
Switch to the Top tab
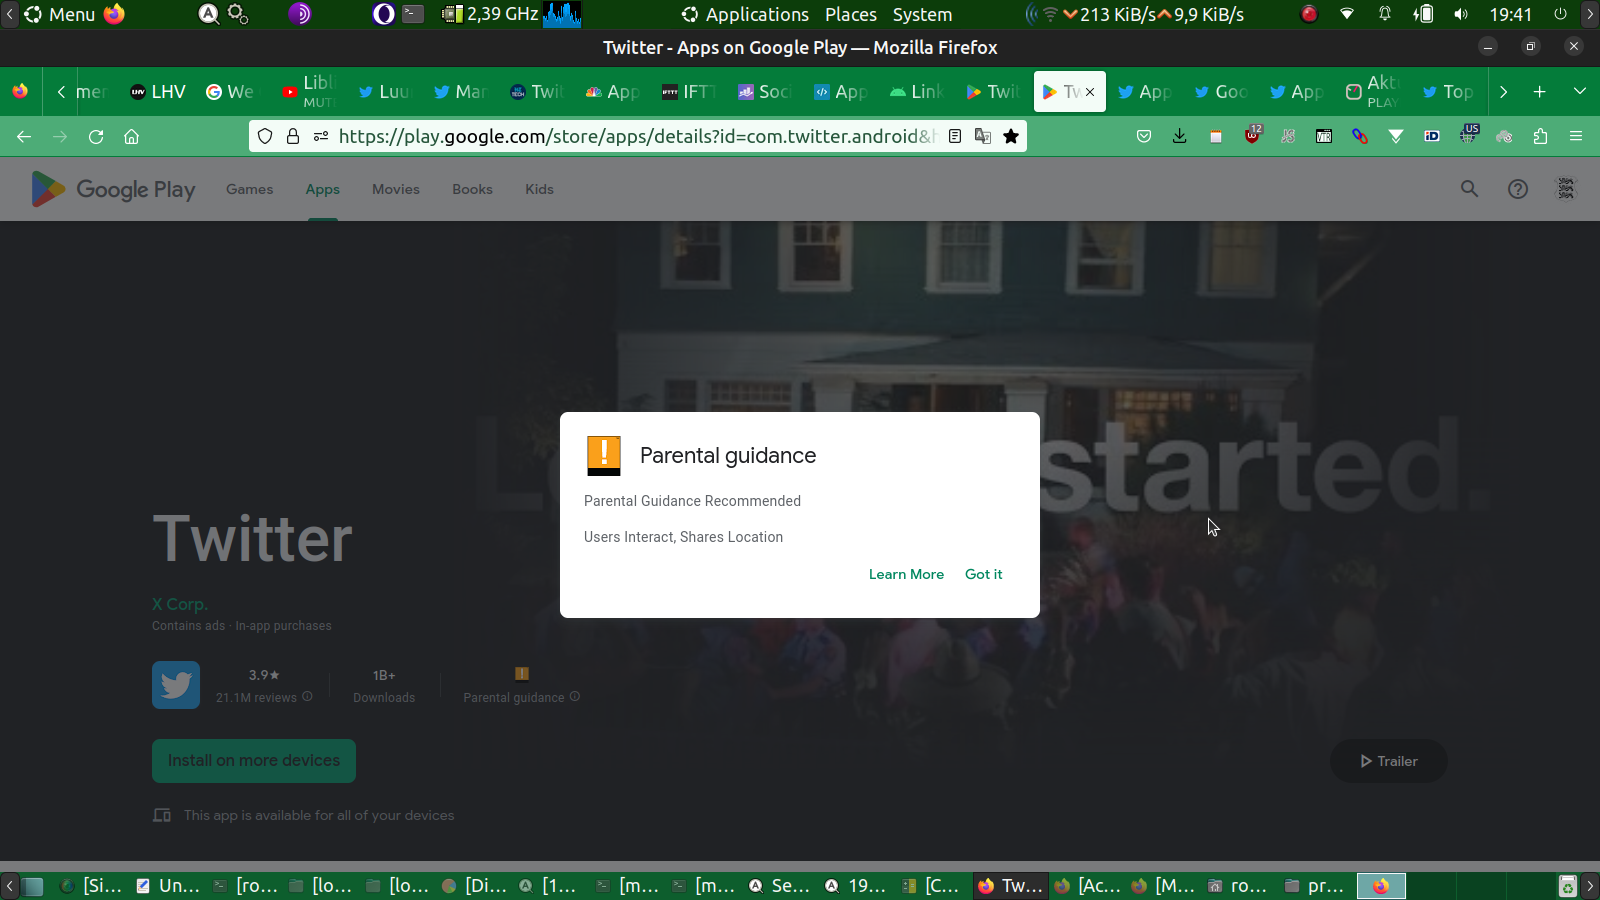[x=1450, y=92]
